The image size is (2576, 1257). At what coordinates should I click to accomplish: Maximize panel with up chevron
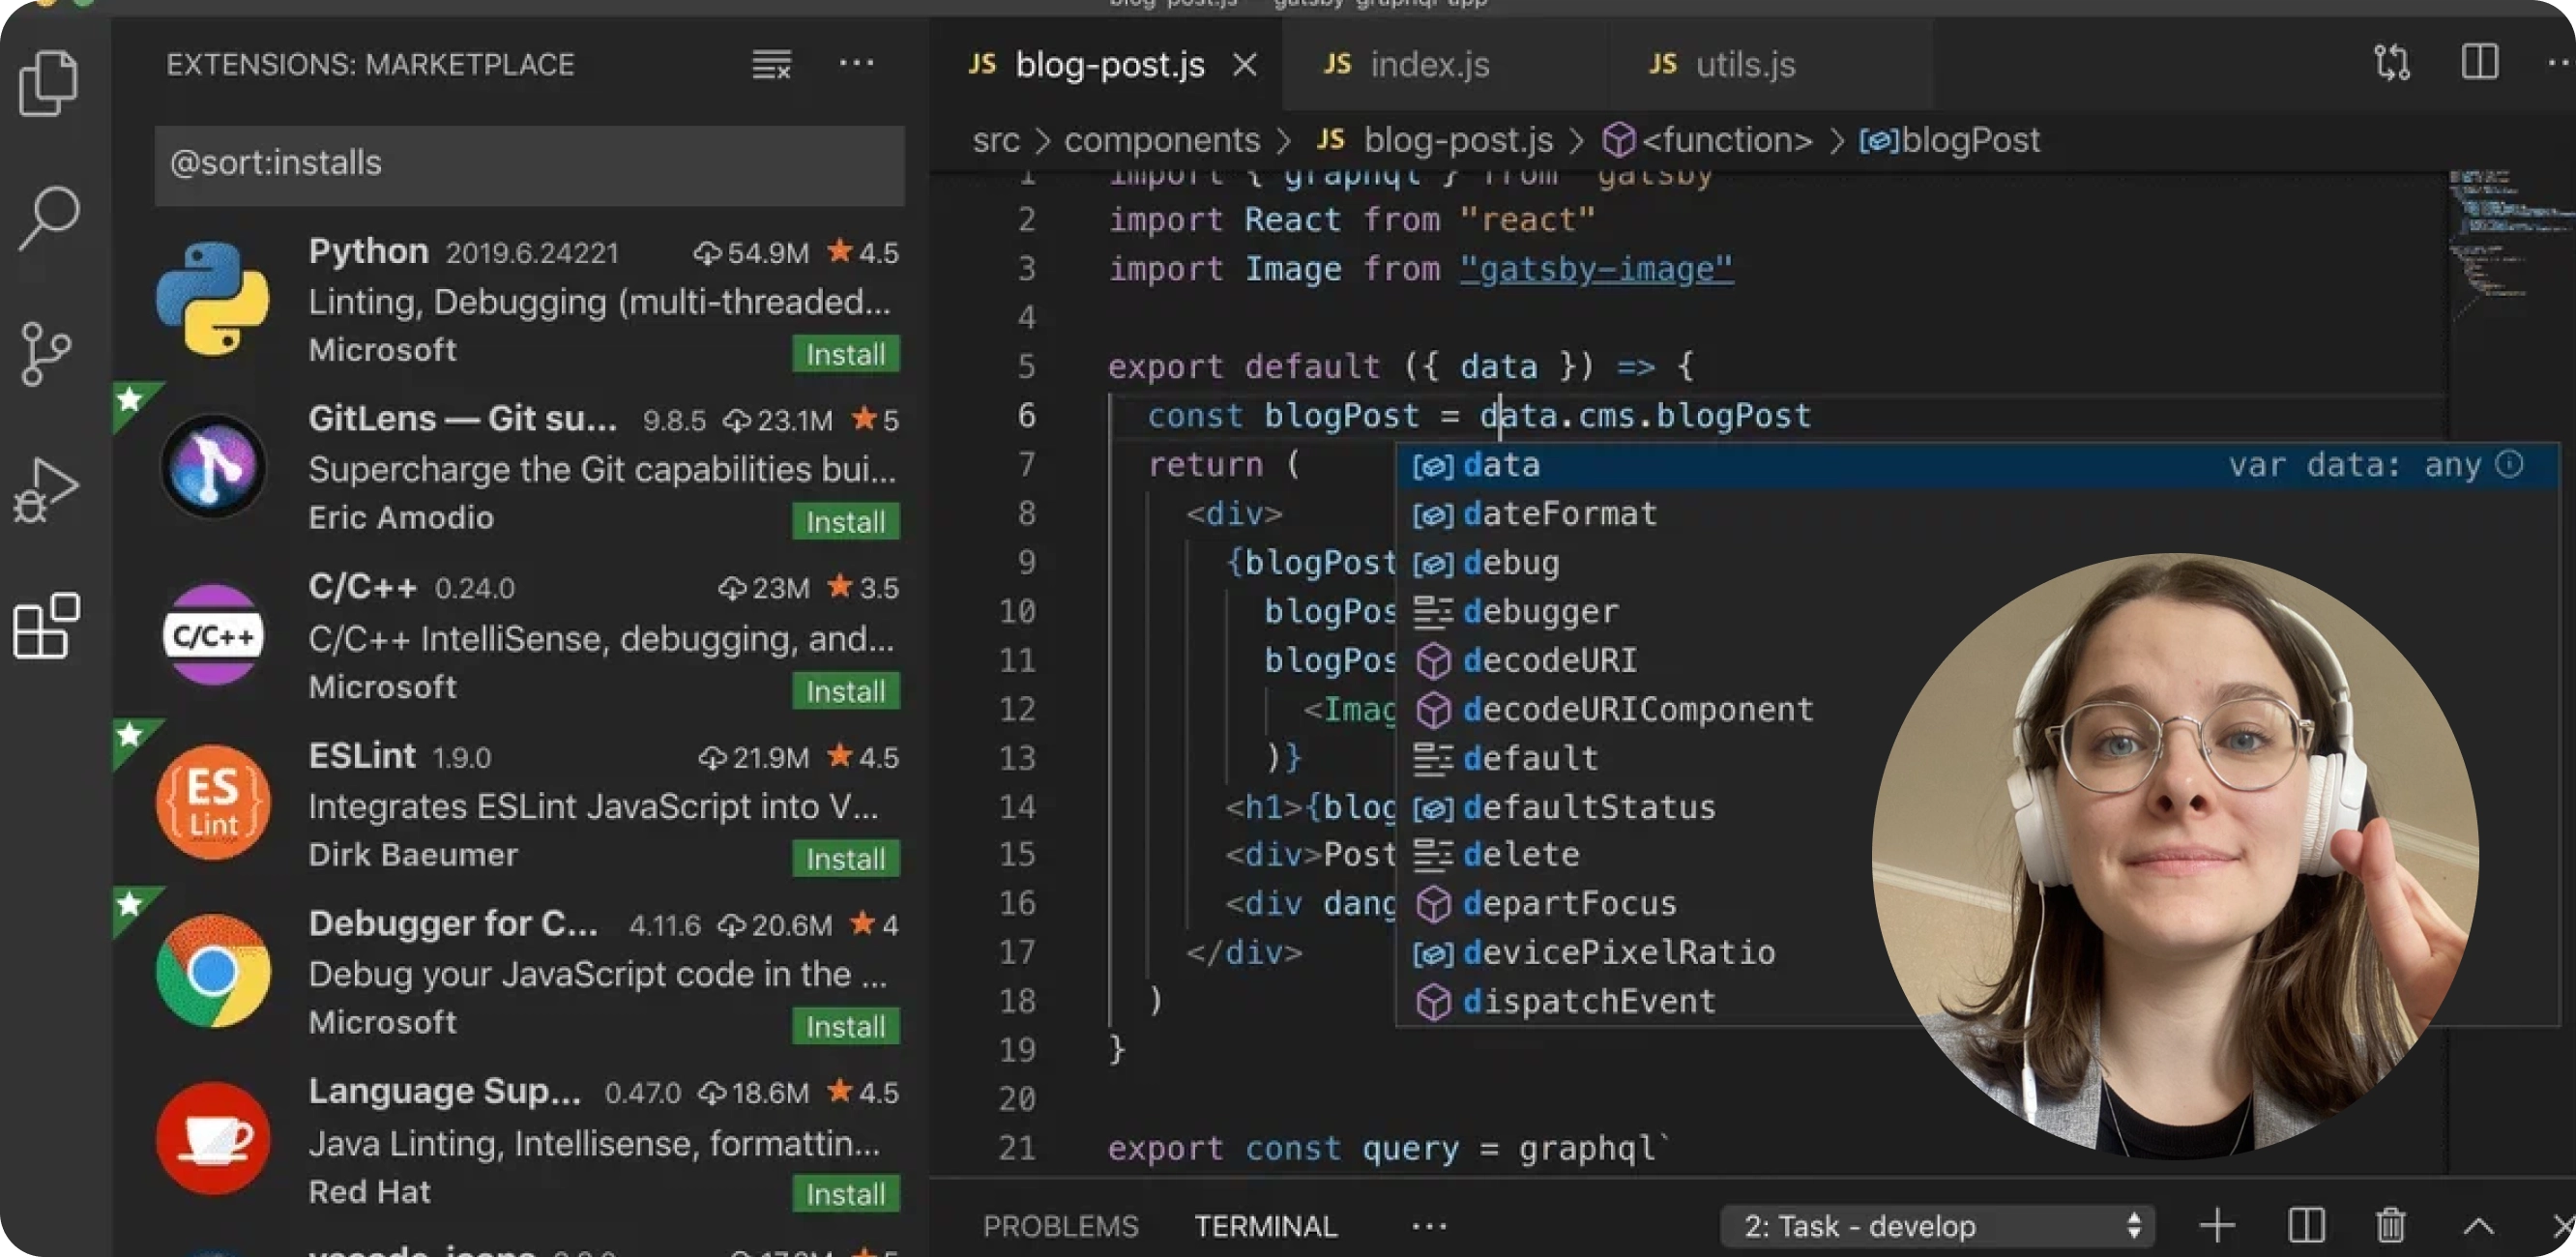(x=2479, y=1225)
